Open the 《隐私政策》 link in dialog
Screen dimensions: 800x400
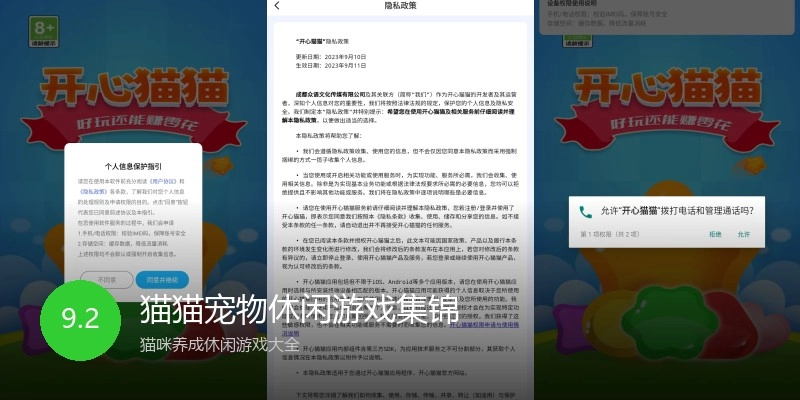[x=93, y=192]
